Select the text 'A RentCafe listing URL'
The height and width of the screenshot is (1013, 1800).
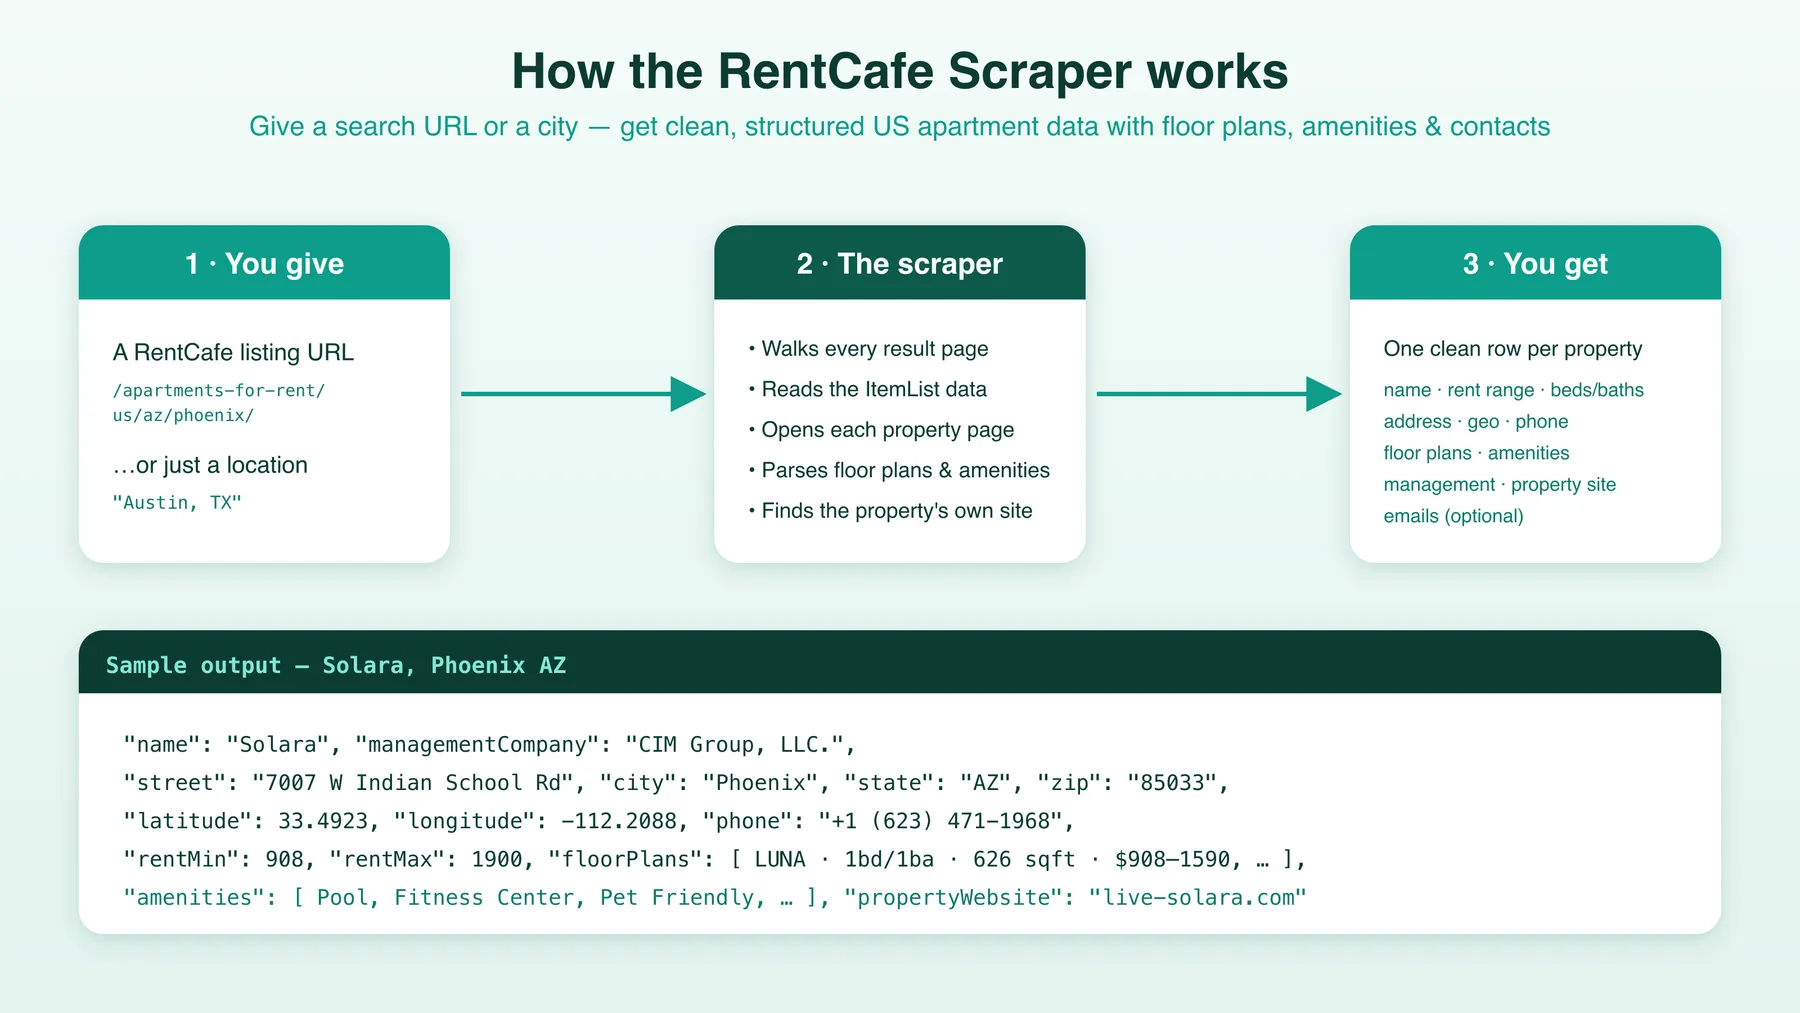[233, 352]
